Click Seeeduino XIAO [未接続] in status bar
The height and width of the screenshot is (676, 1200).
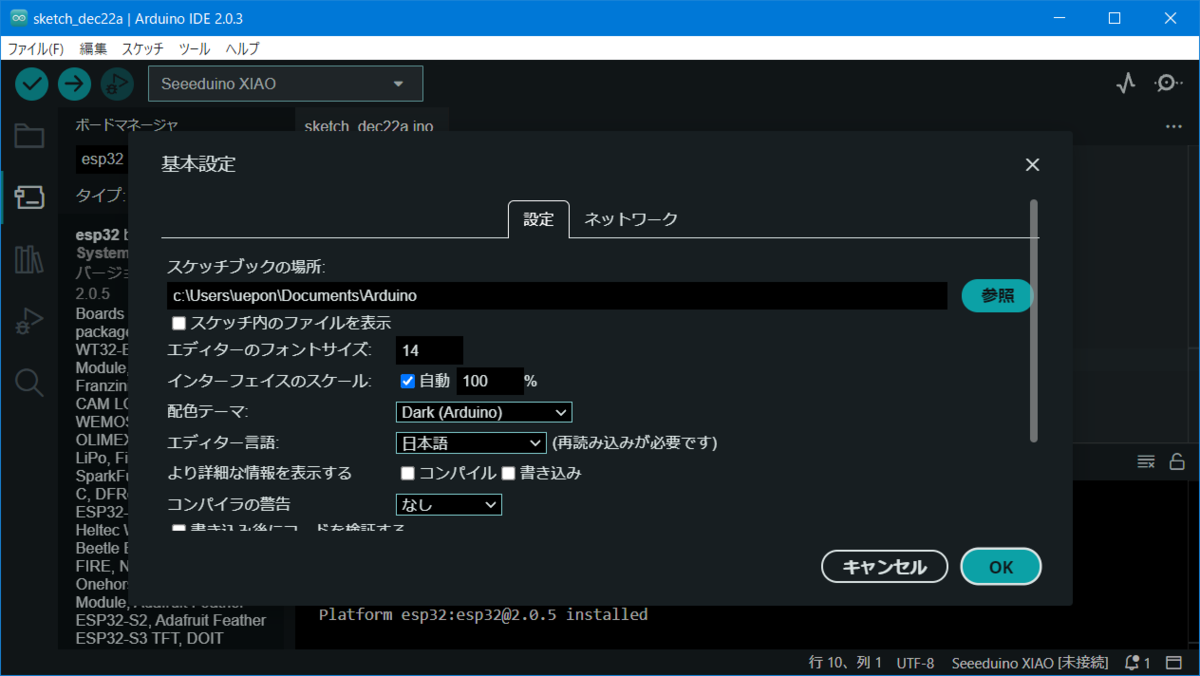click(1030, 662)
